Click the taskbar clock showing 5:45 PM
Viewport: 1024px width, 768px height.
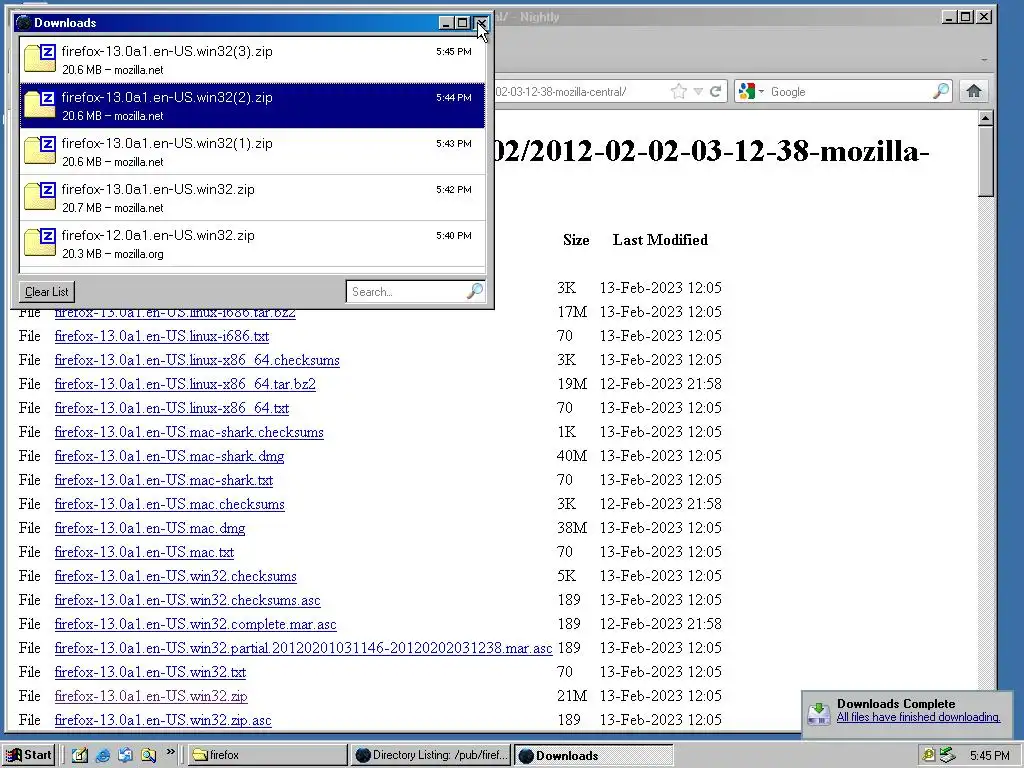[x=989, y=756]
